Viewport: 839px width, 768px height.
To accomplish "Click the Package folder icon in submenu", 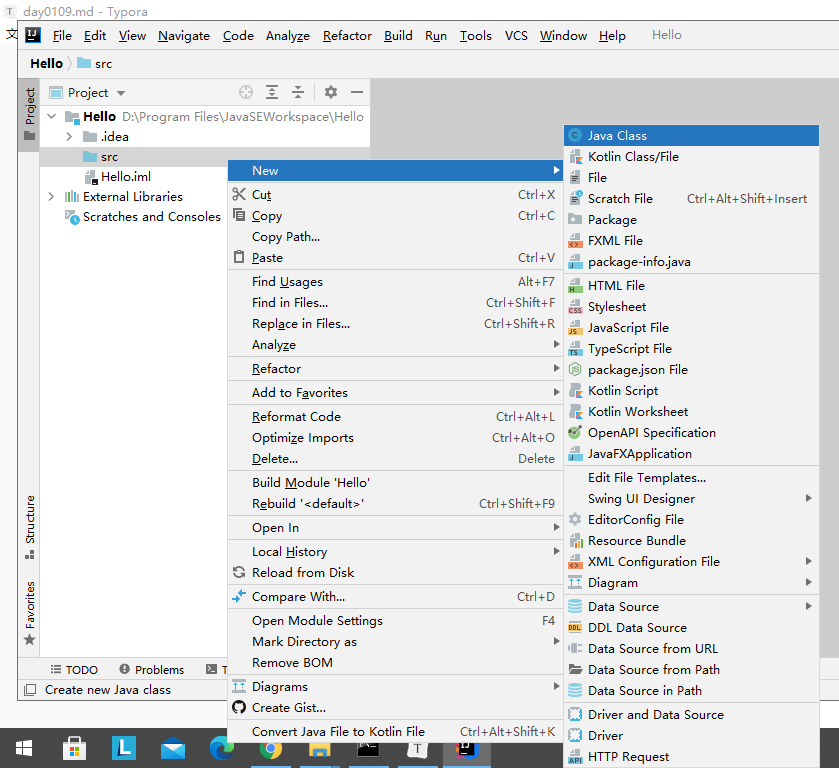I will [x=575, y=219].
